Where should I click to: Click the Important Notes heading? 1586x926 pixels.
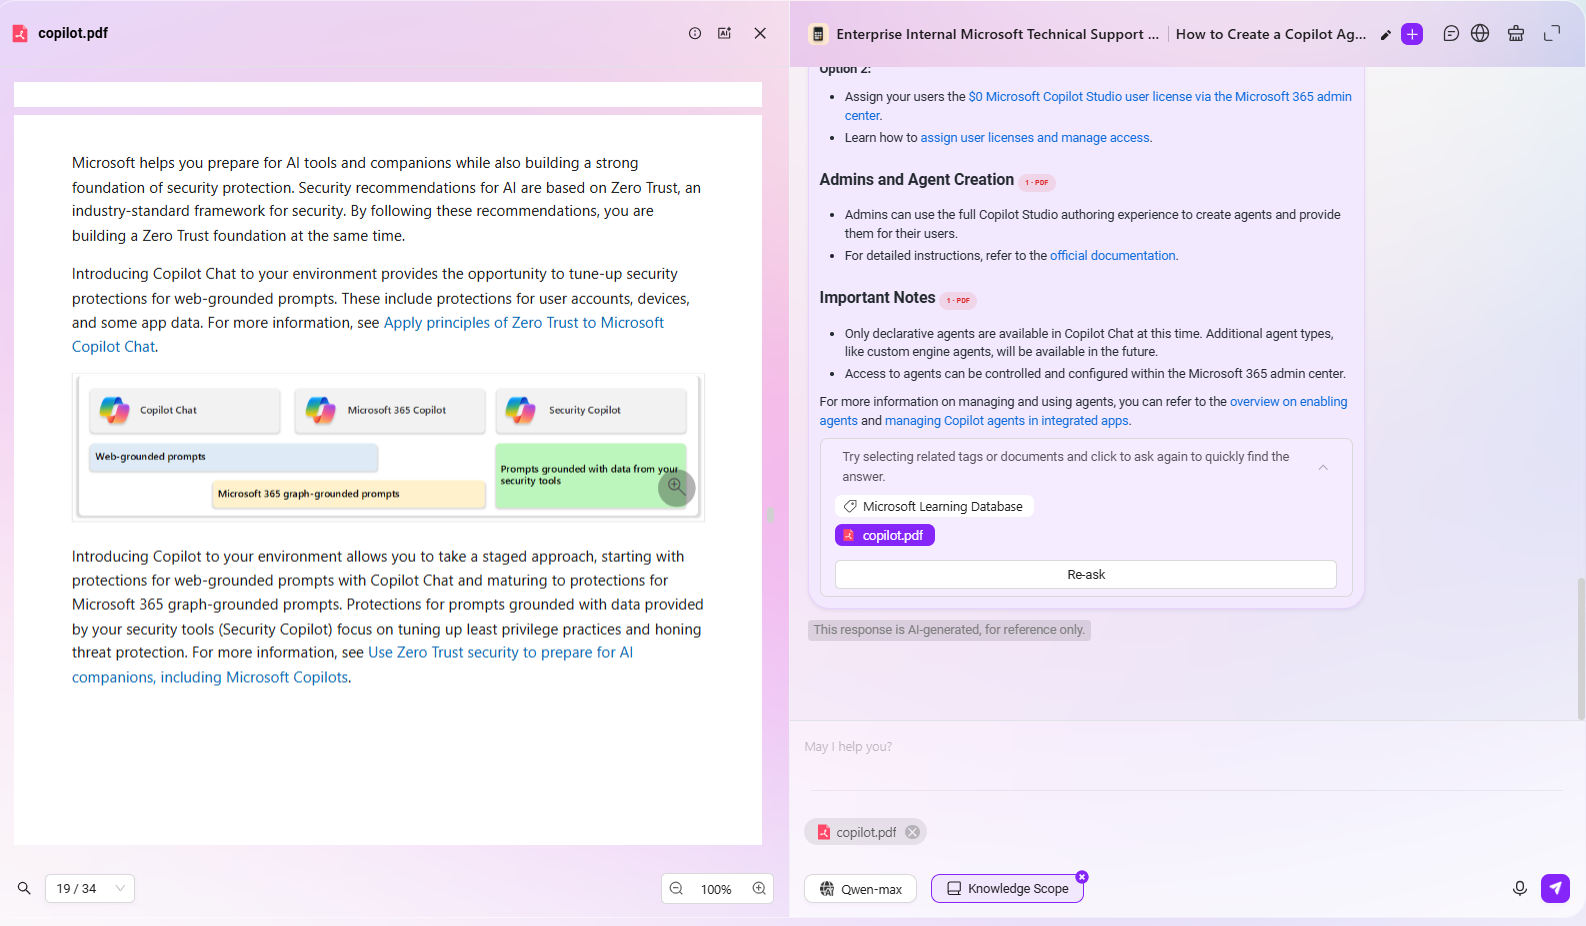pyautogui.click(x=877, y=298)
